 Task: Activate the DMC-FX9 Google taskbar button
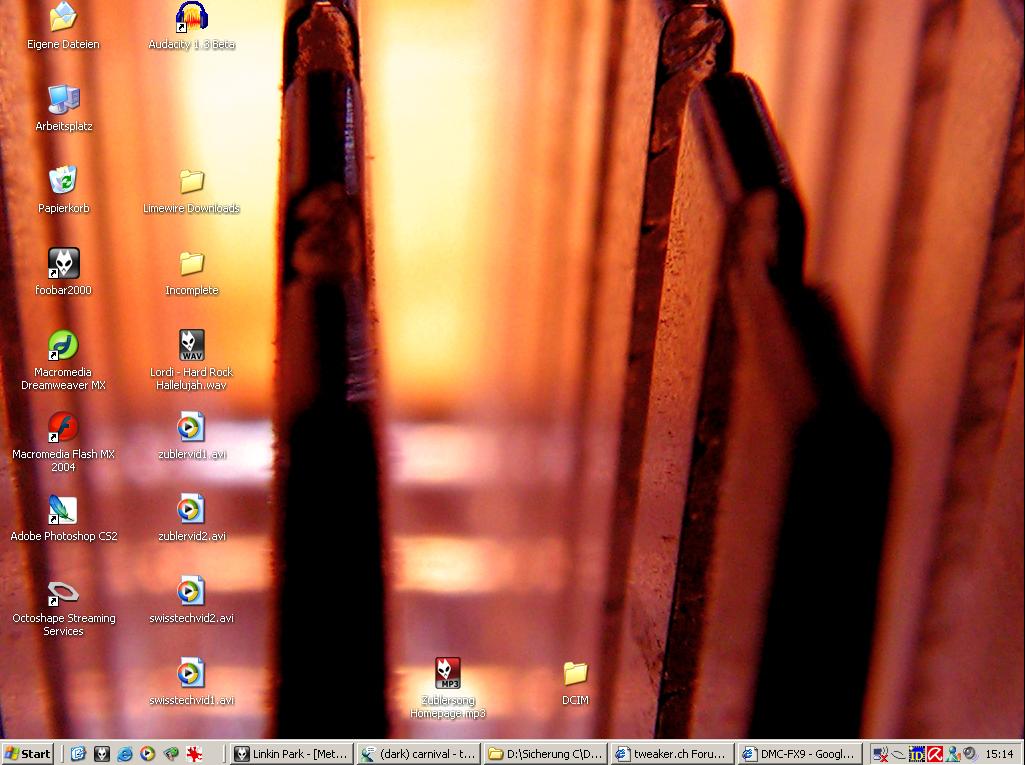tap(799, 754)
